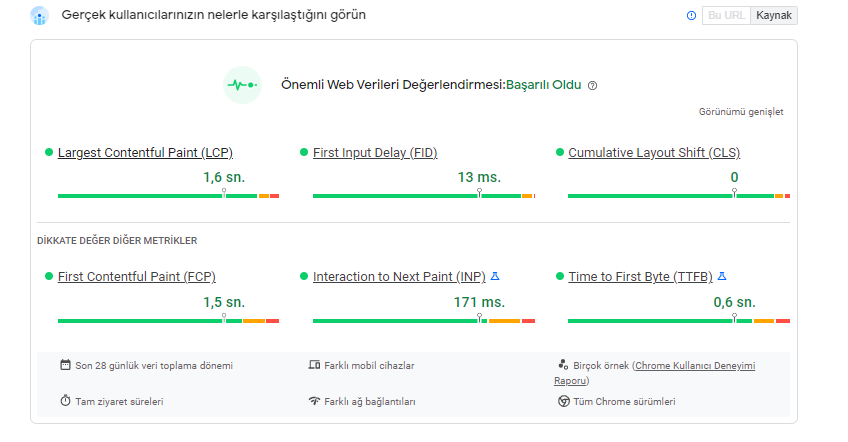Click the green Core Web Vitals pulse icon

coord(242,85)
